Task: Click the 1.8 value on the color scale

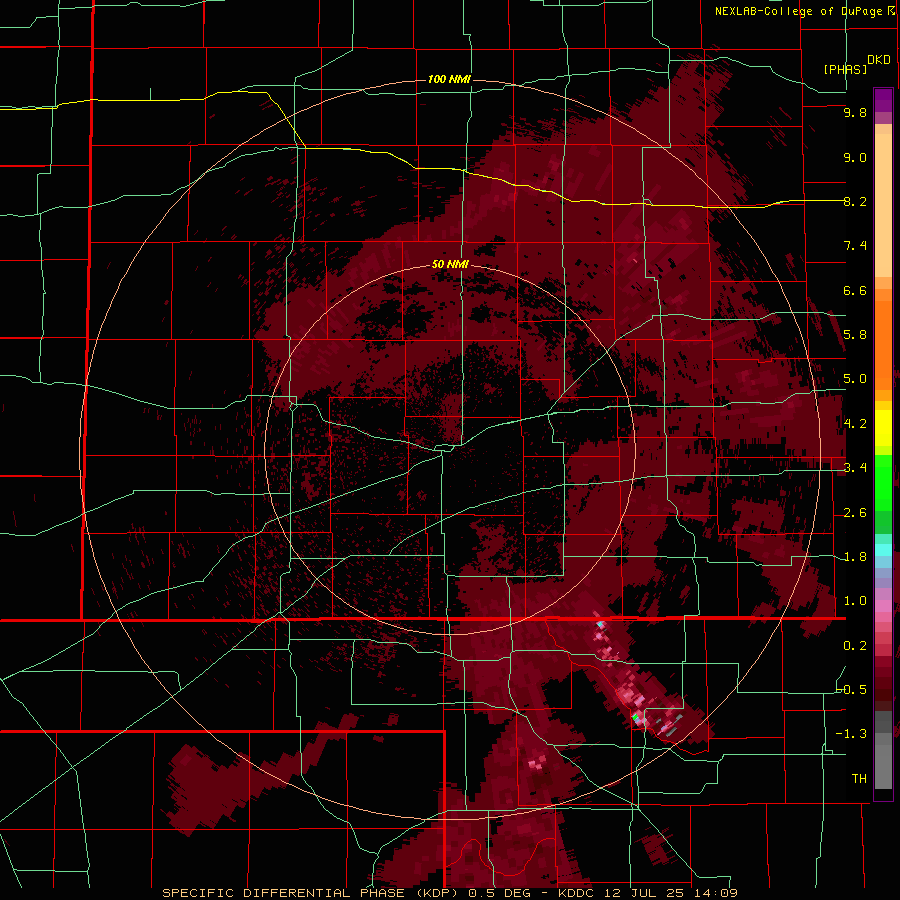Action: pos(855,557)
